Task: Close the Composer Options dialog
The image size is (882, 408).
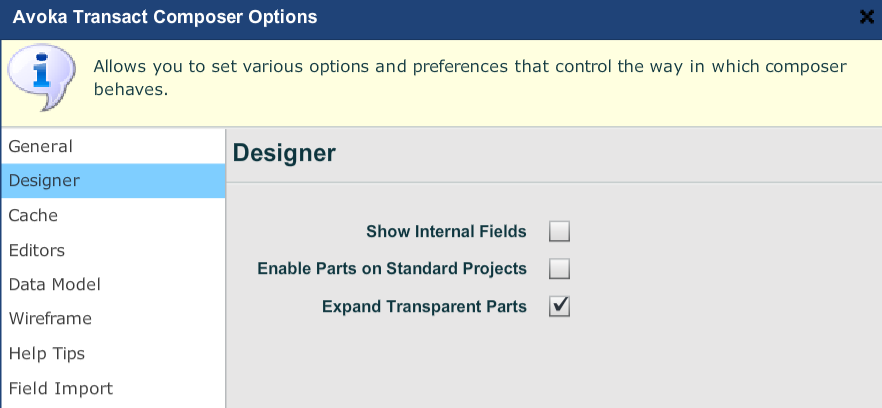Action: (867, 17)
